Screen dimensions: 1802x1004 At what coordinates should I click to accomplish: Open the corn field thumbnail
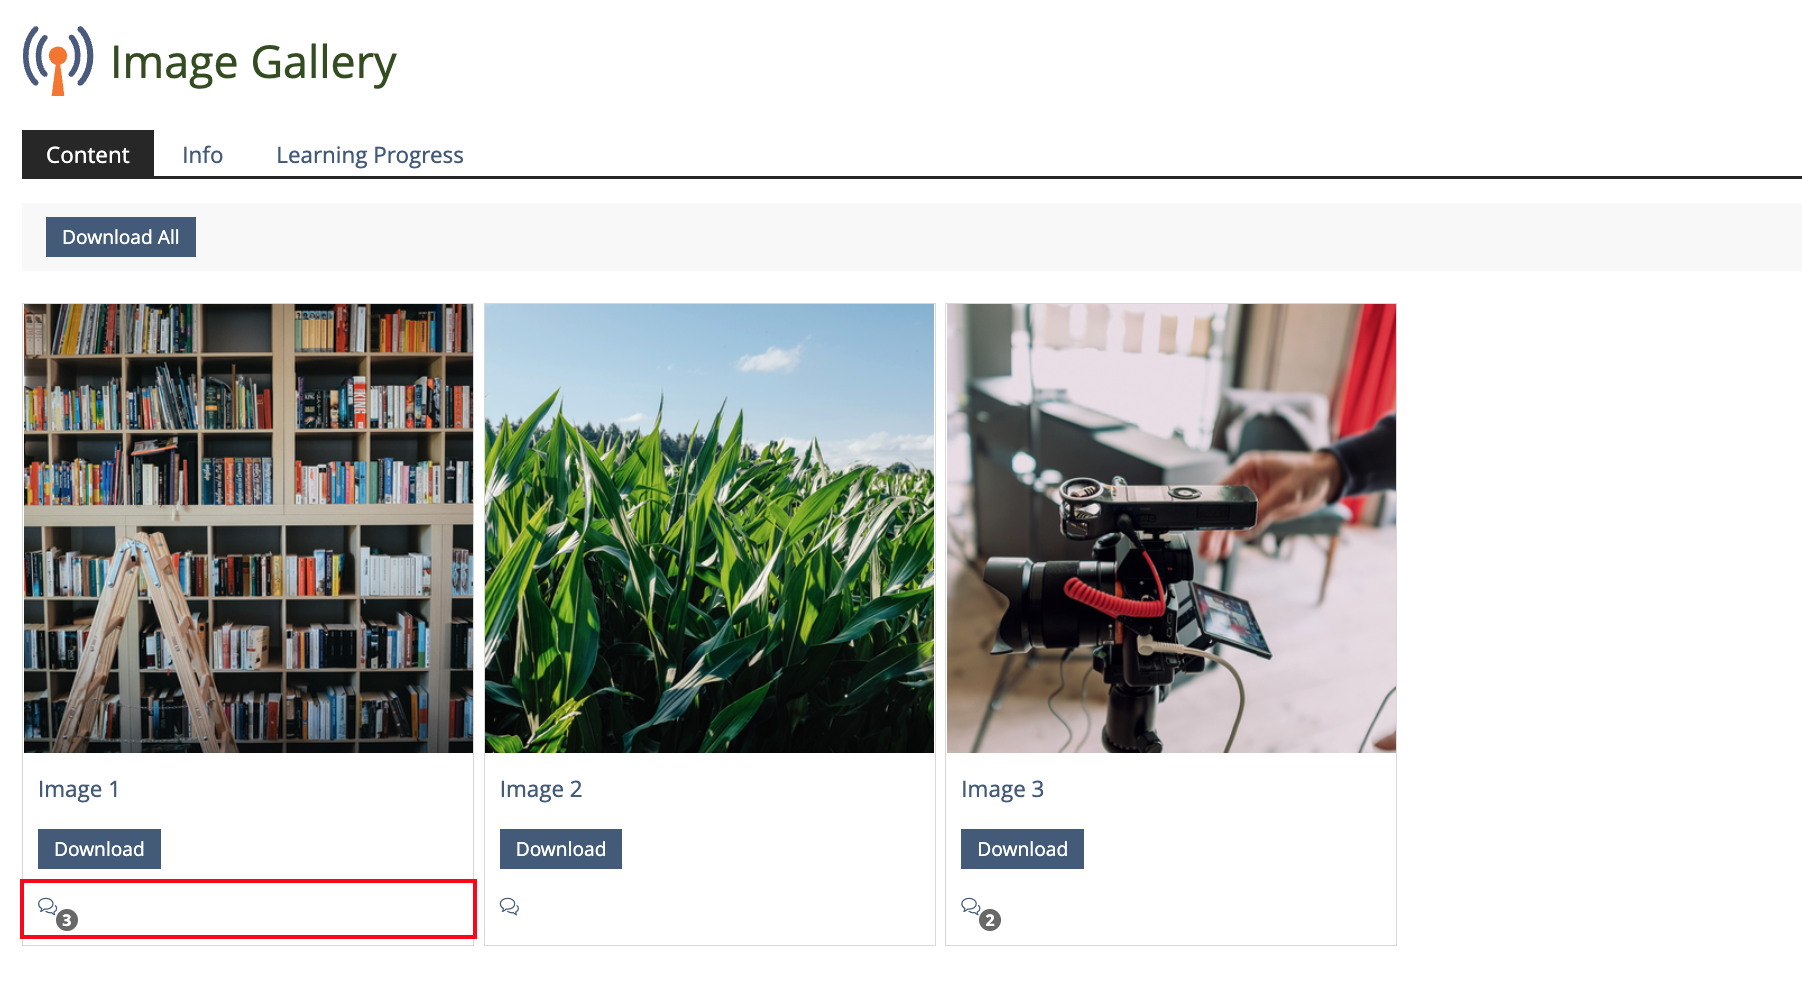click(x=710, y=528)
